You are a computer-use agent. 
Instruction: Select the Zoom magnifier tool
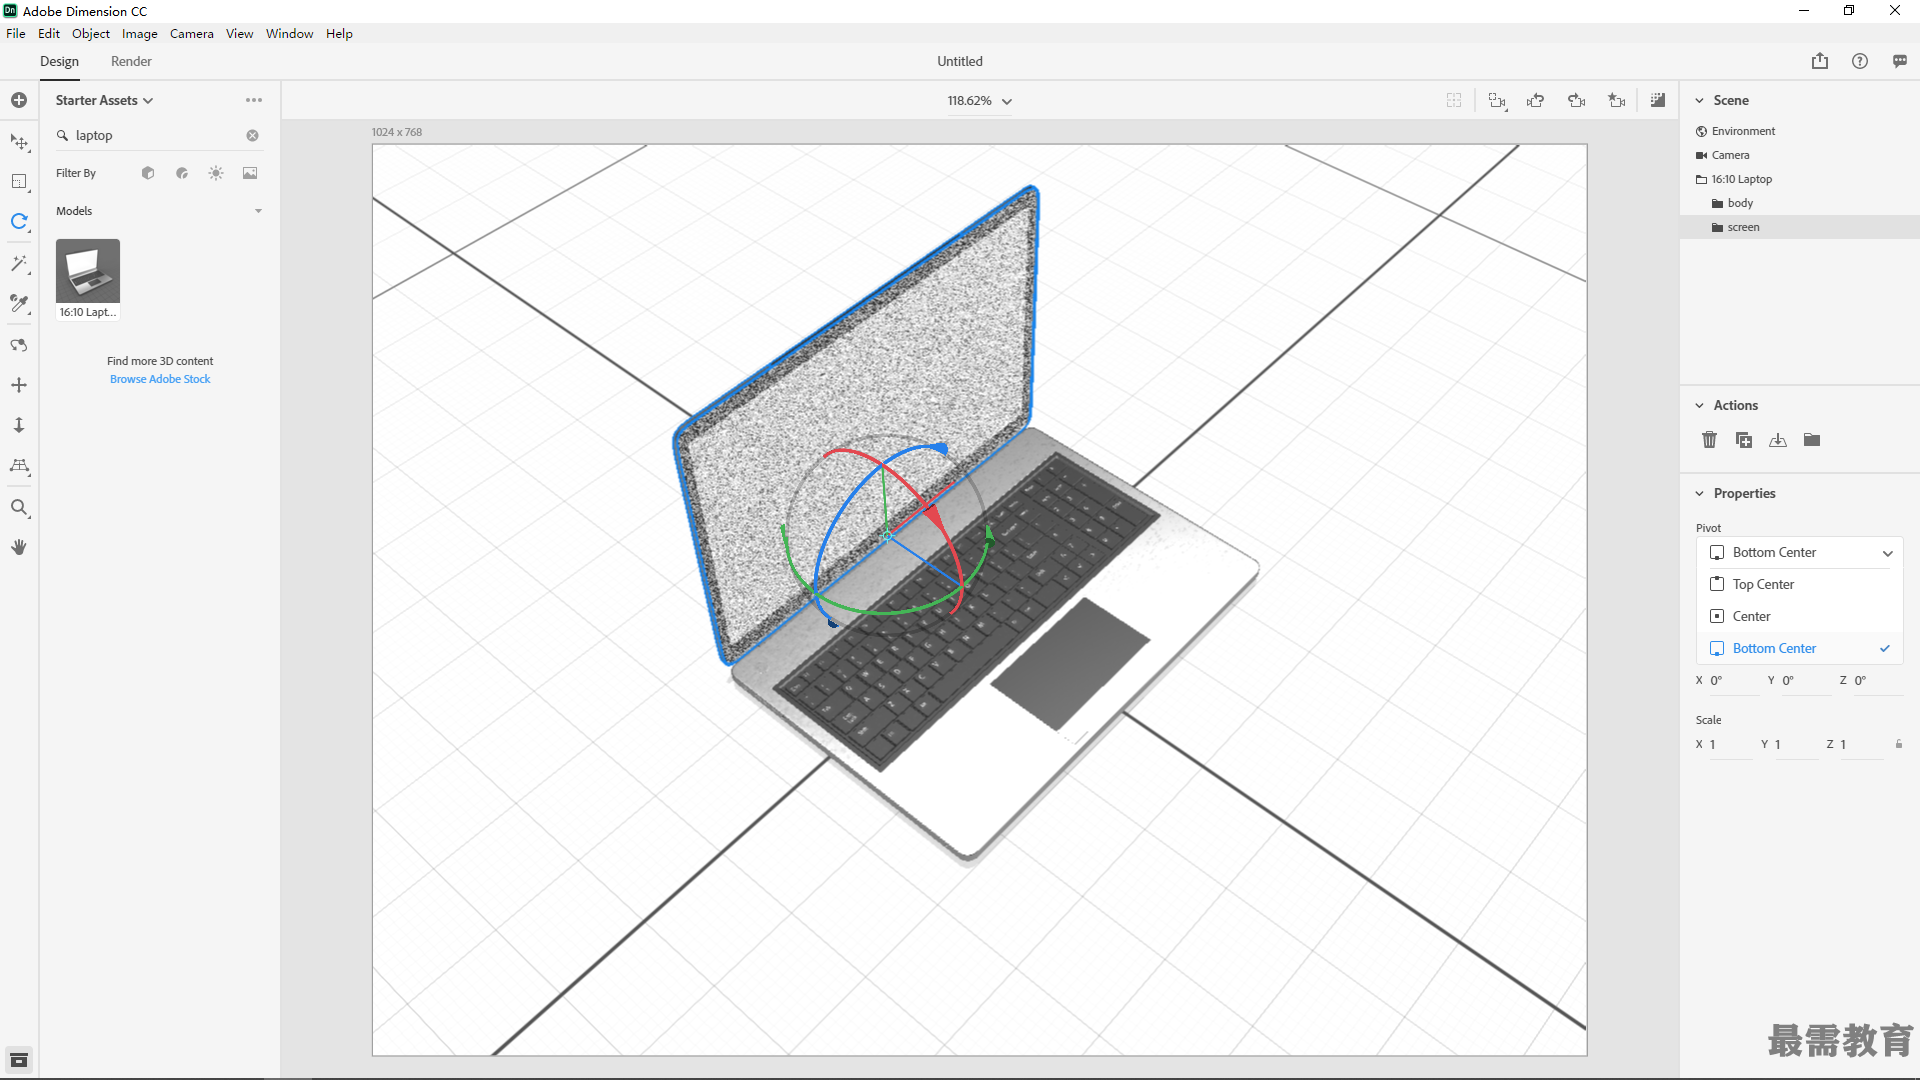click(x=19, y=508)
